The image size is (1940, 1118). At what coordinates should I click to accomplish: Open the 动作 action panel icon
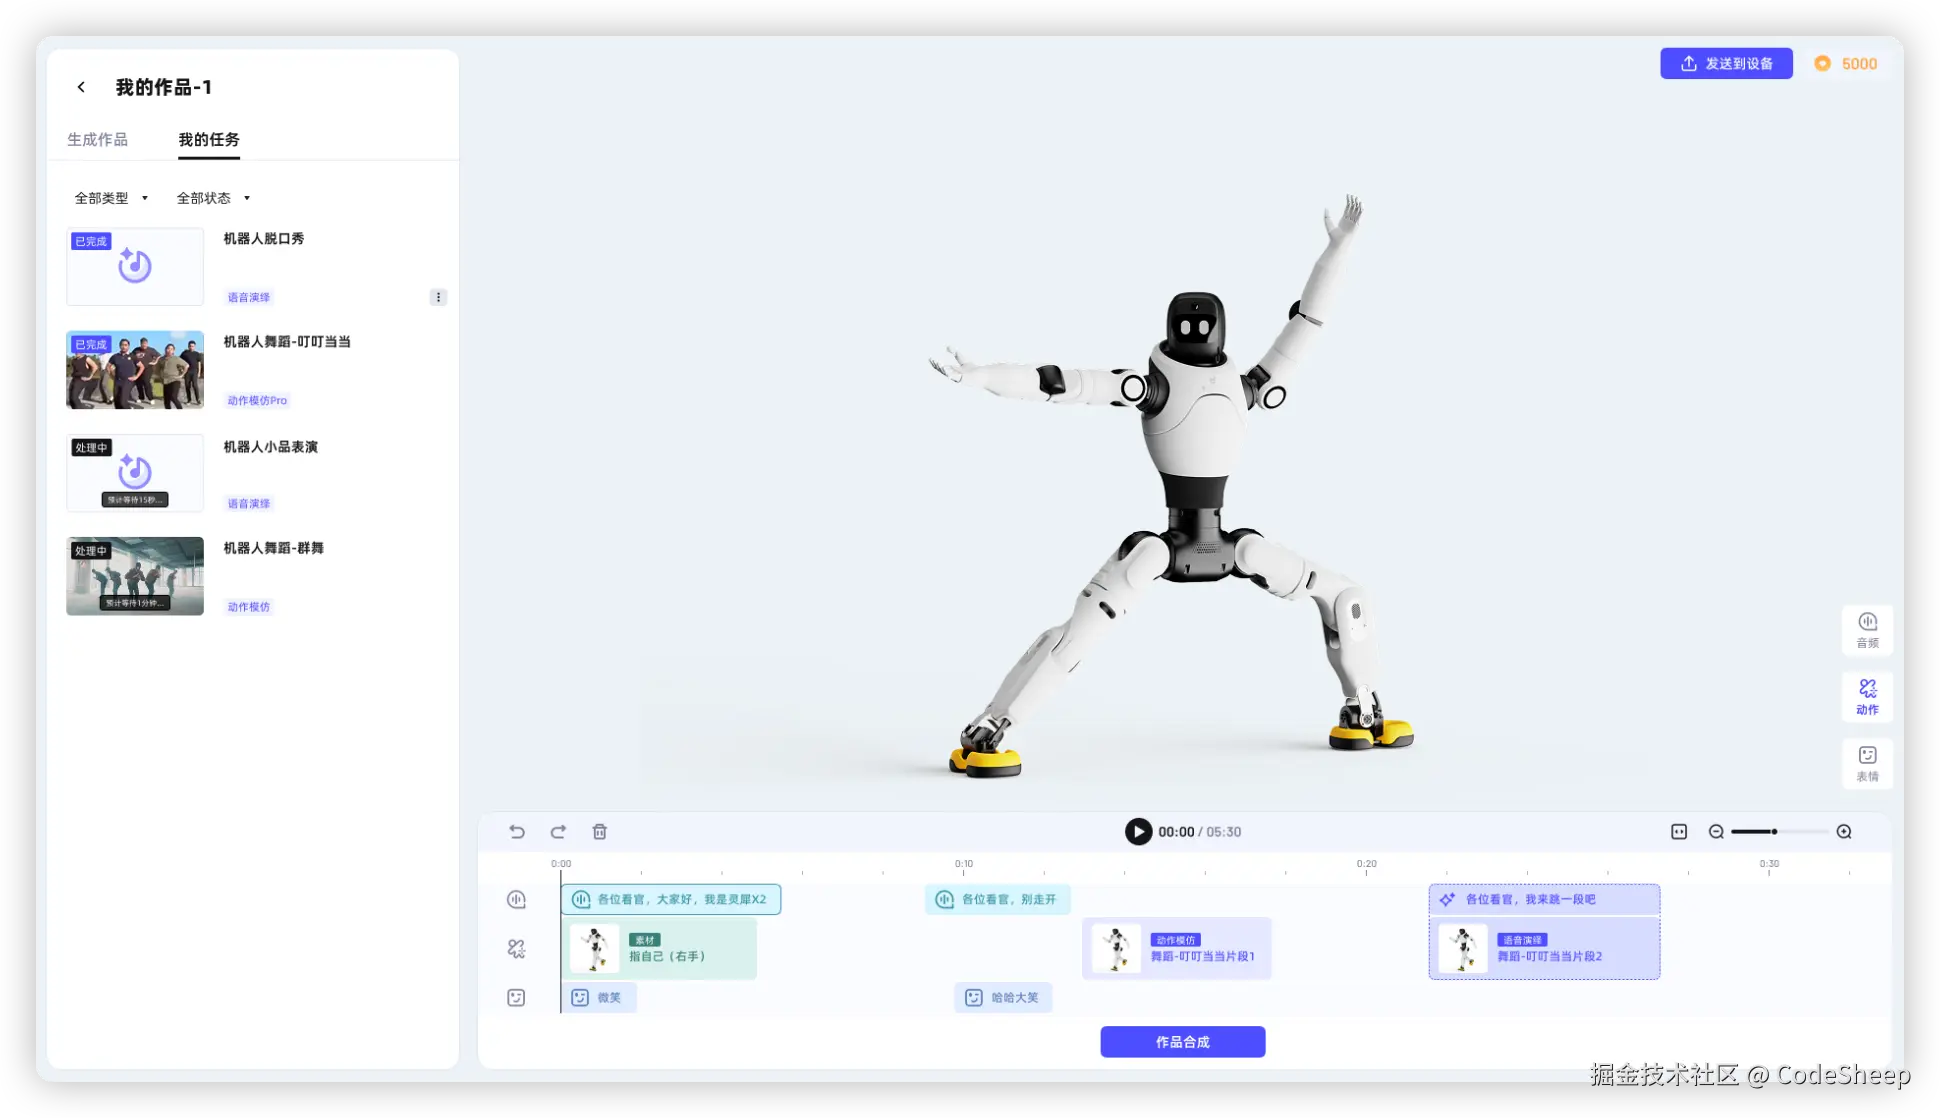tap(1867, 696)
